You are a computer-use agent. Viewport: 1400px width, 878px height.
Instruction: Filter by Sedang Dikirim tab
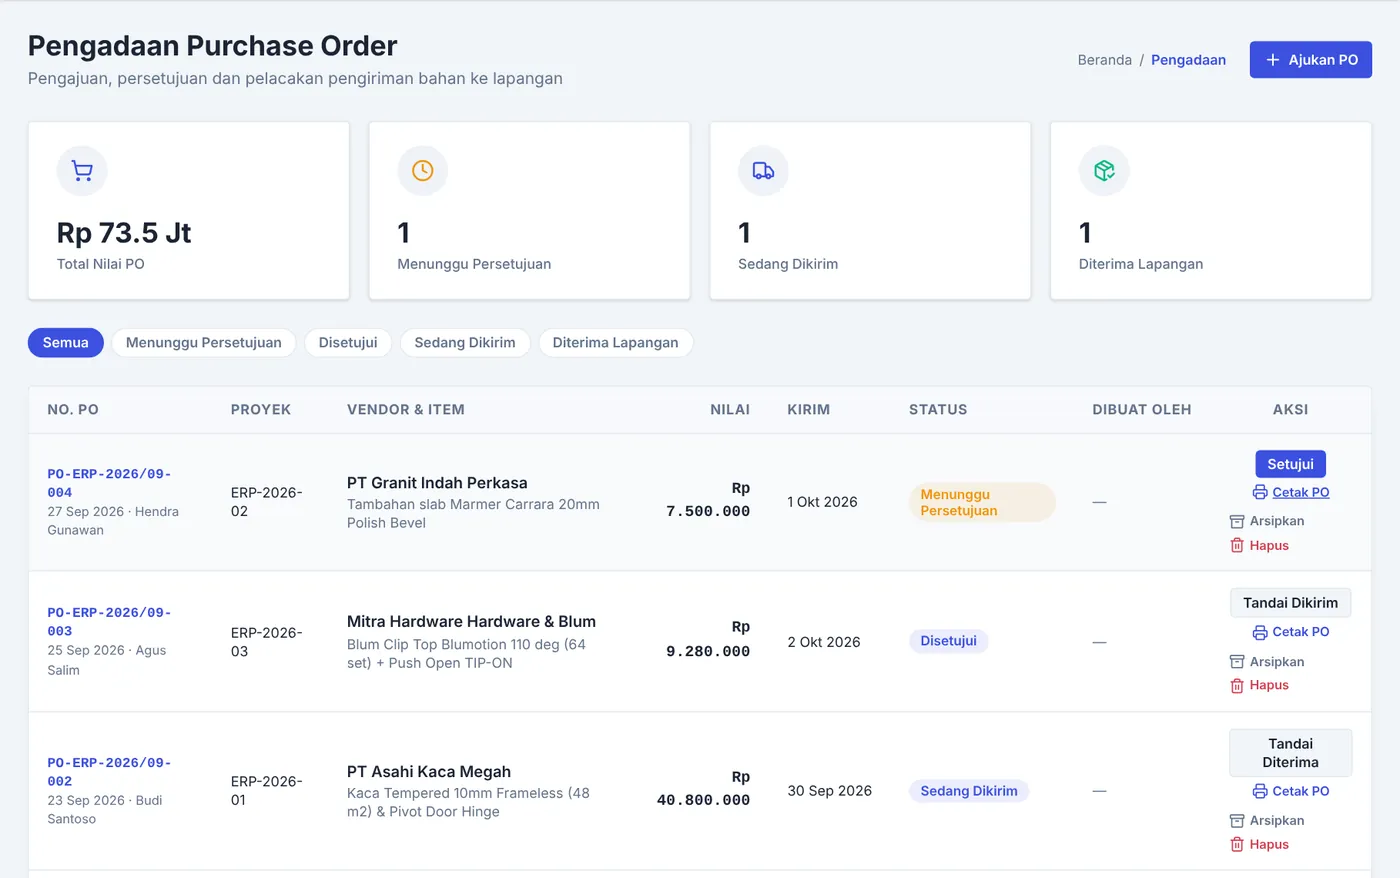[x=465, y=342]
